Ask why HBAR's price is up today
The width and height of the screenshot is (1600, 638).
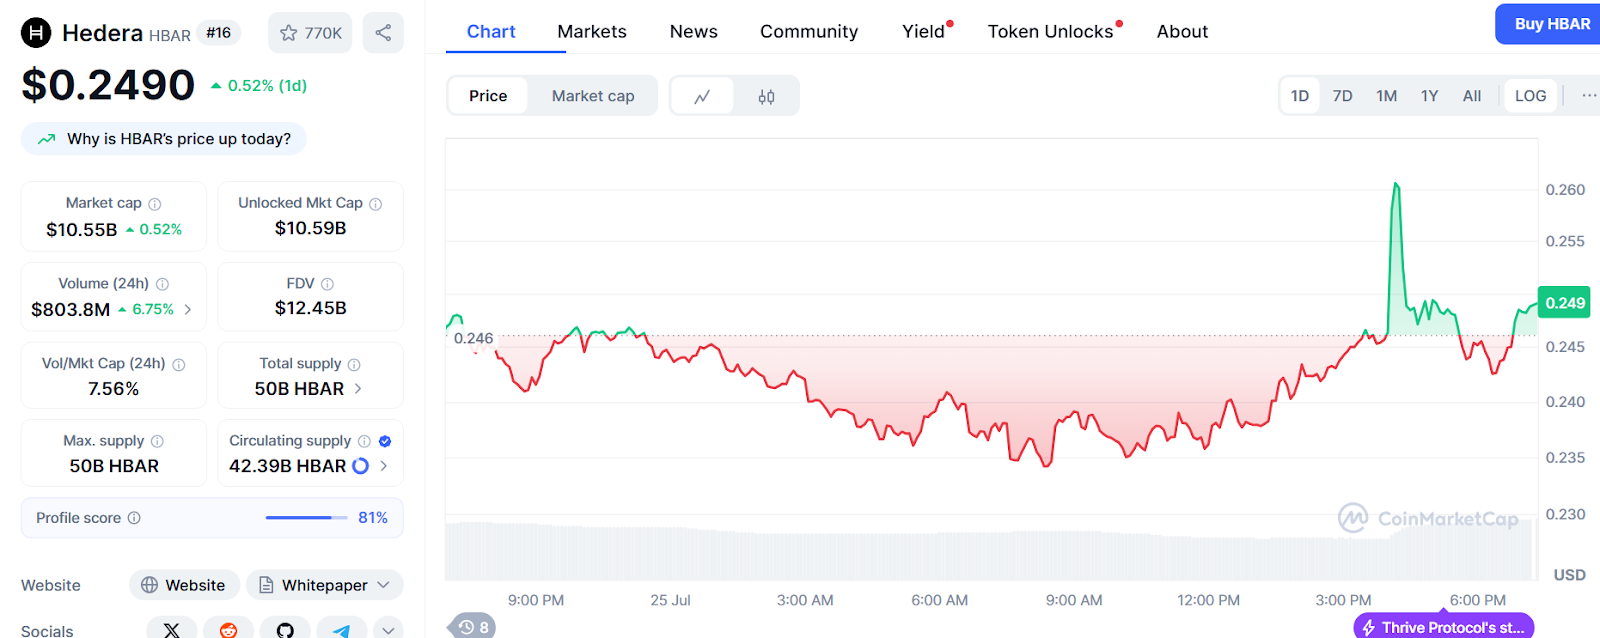tap(164, 139)
